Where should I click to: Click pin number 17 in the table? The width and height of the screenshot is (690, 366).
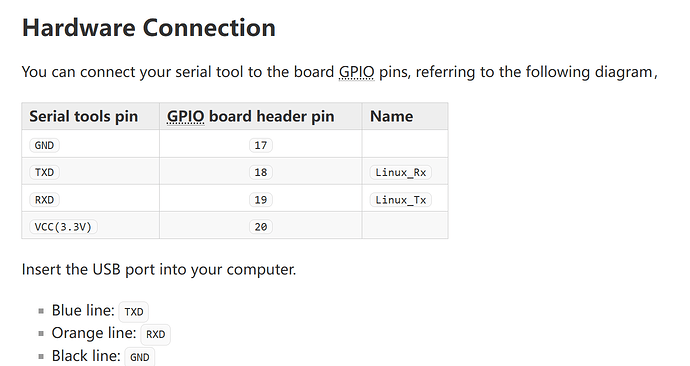[x=261, y=145]
